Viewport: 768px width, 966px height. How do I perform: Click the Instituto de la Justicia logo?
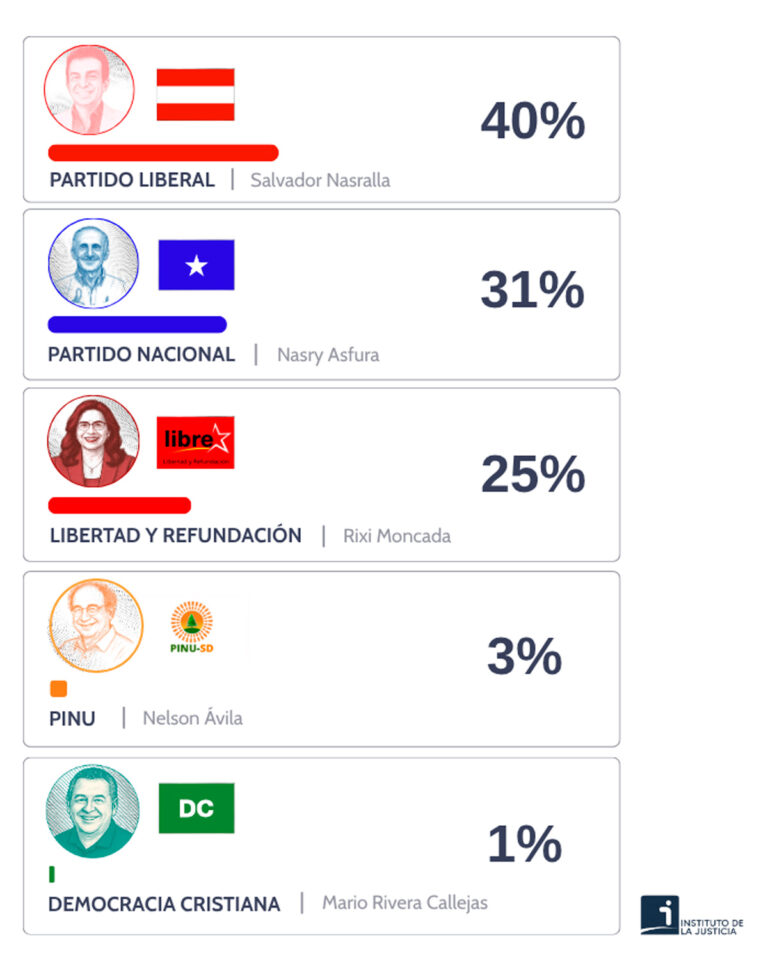[692, 917]
